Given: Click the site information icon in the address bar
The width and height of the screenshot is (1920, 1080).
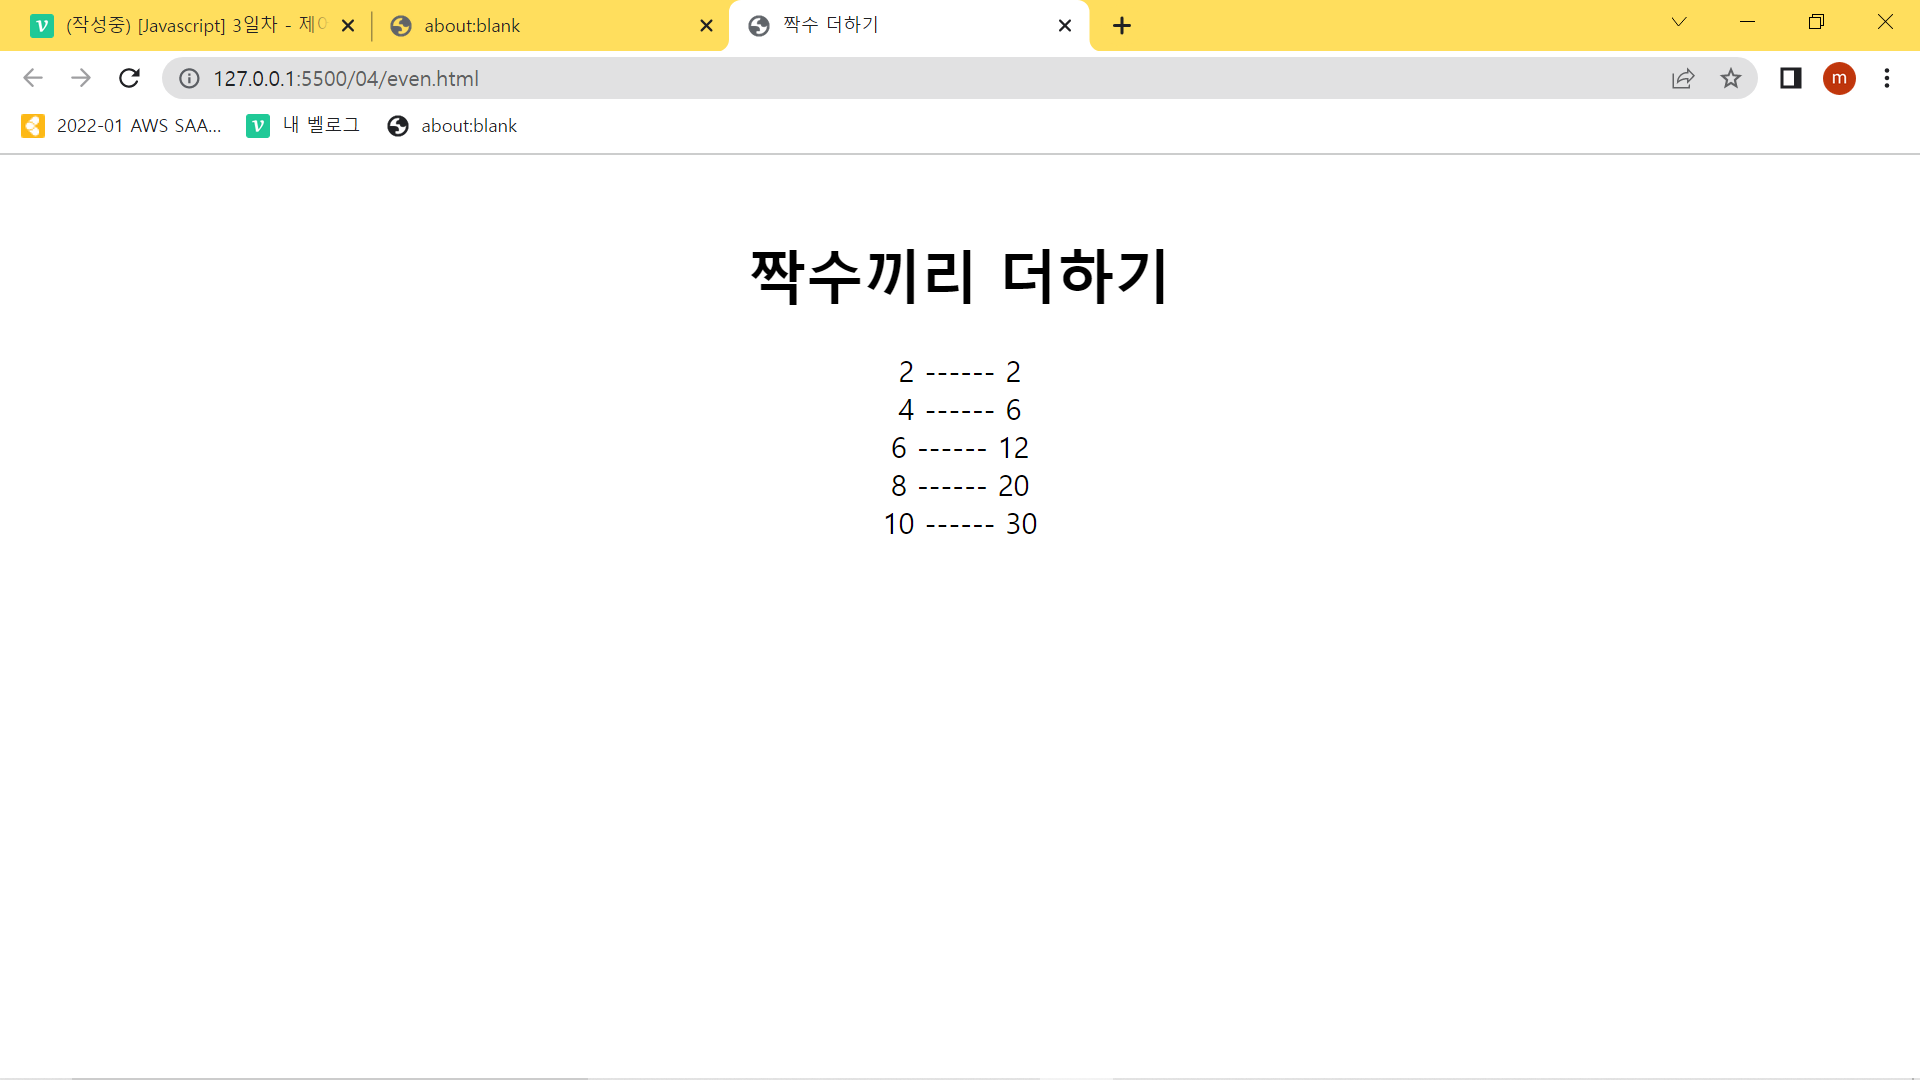Looking at the screenshot, I should click(189, 78).
